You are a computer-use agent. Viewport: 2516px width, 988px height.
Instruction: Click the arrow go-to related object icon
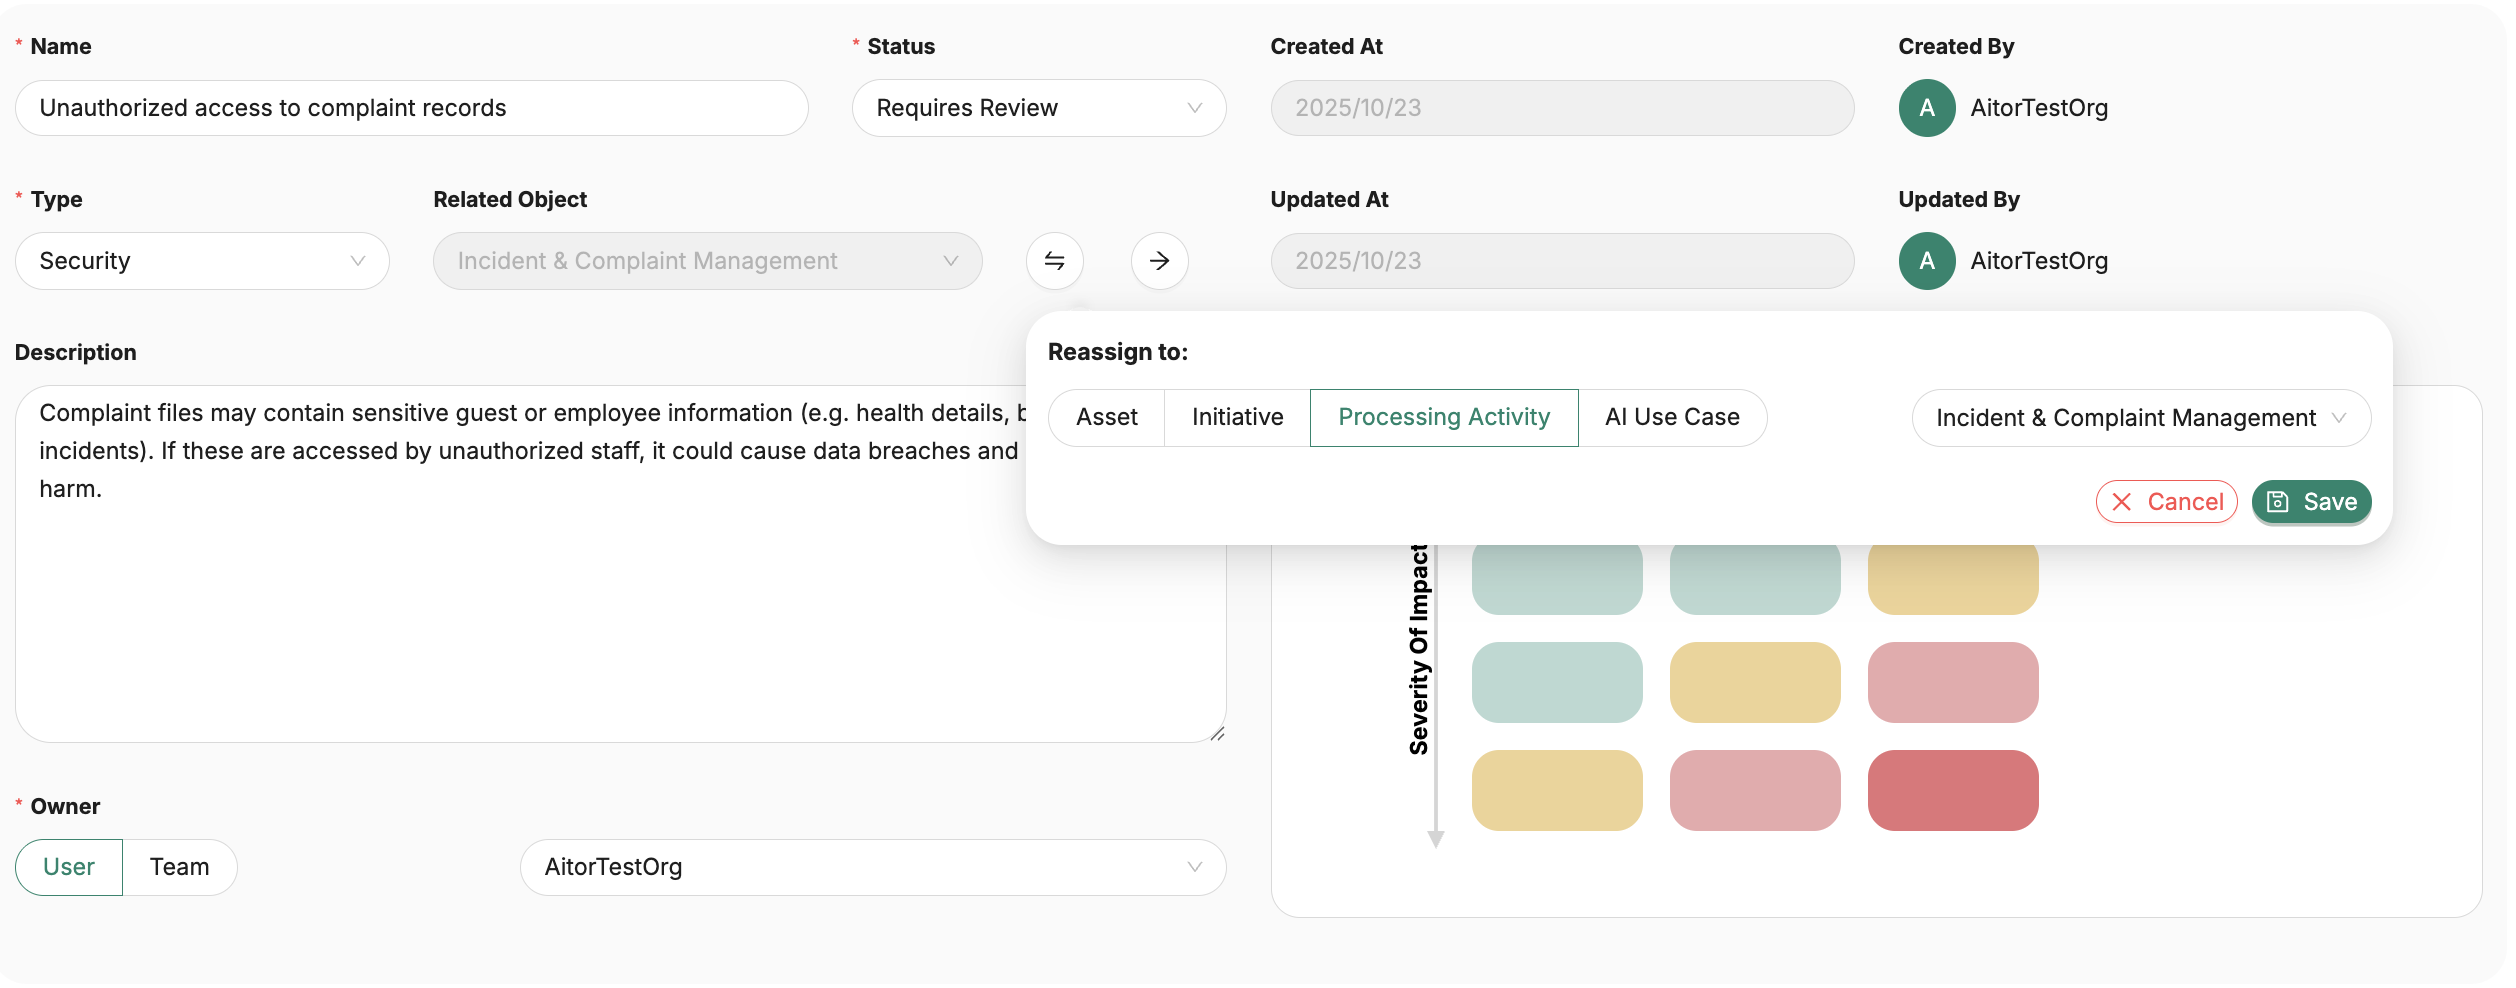[x=1159, y=261]
